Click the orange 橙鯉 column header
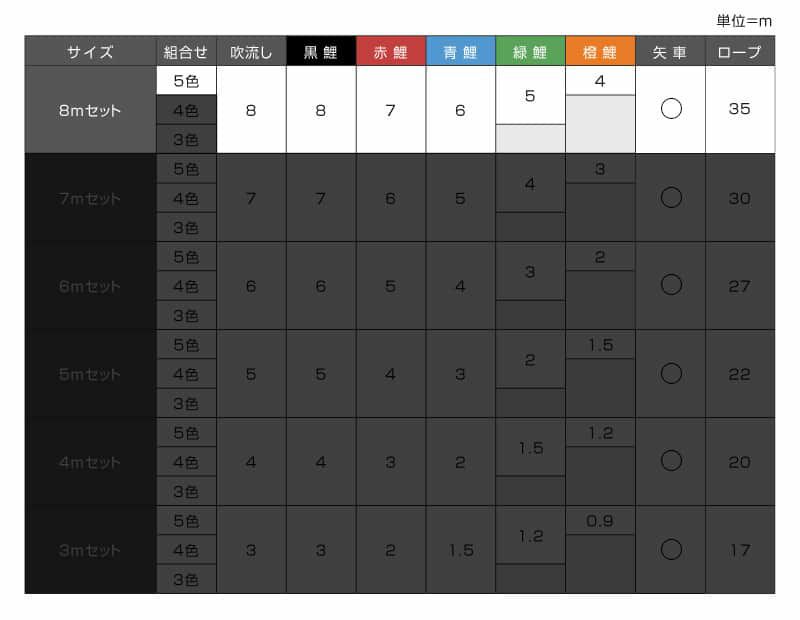The width and height of the screenshot is (800, 620). pyautogui.click(x=600, y=52)
